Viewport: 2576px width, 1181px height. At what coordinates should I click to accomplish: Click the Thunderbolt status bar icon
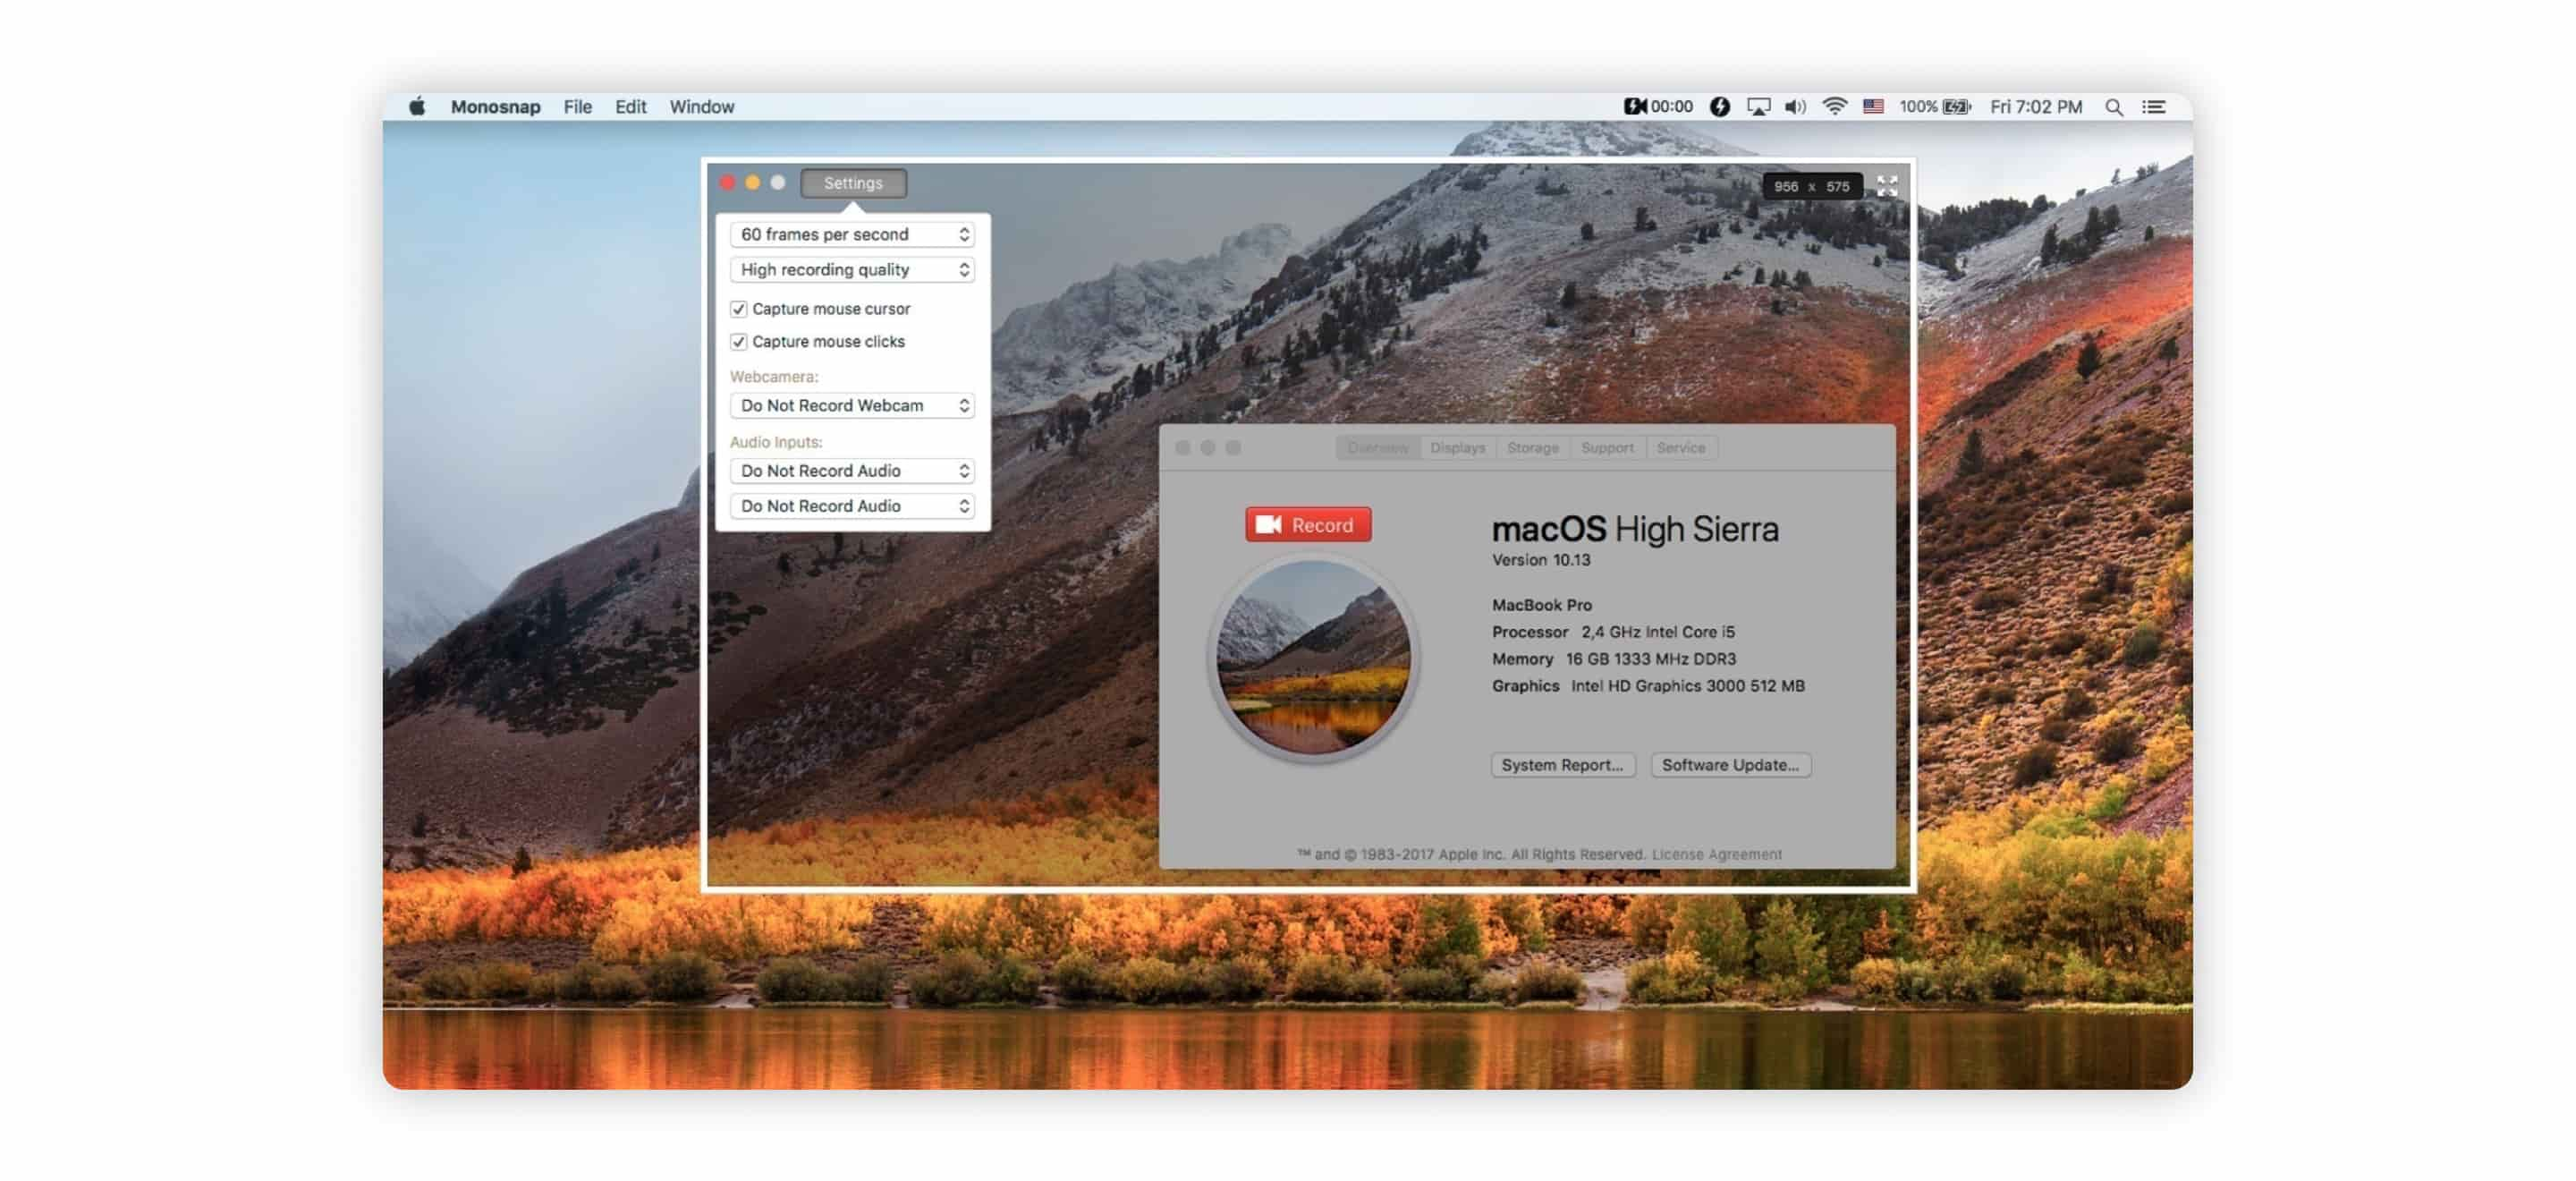pyautogui.click(x=1718, y=105)
